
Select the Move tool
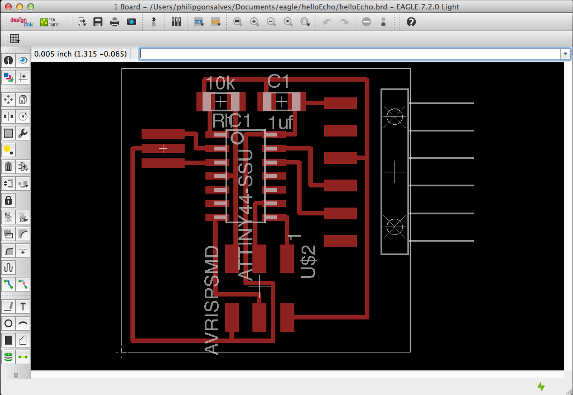tap(8, 99)
